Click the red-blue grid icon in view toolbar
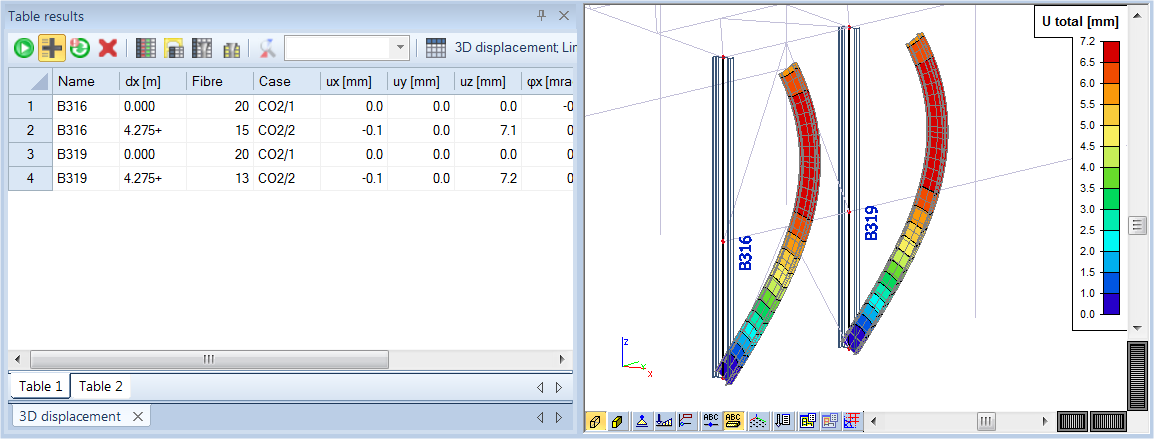 point(853,421)
